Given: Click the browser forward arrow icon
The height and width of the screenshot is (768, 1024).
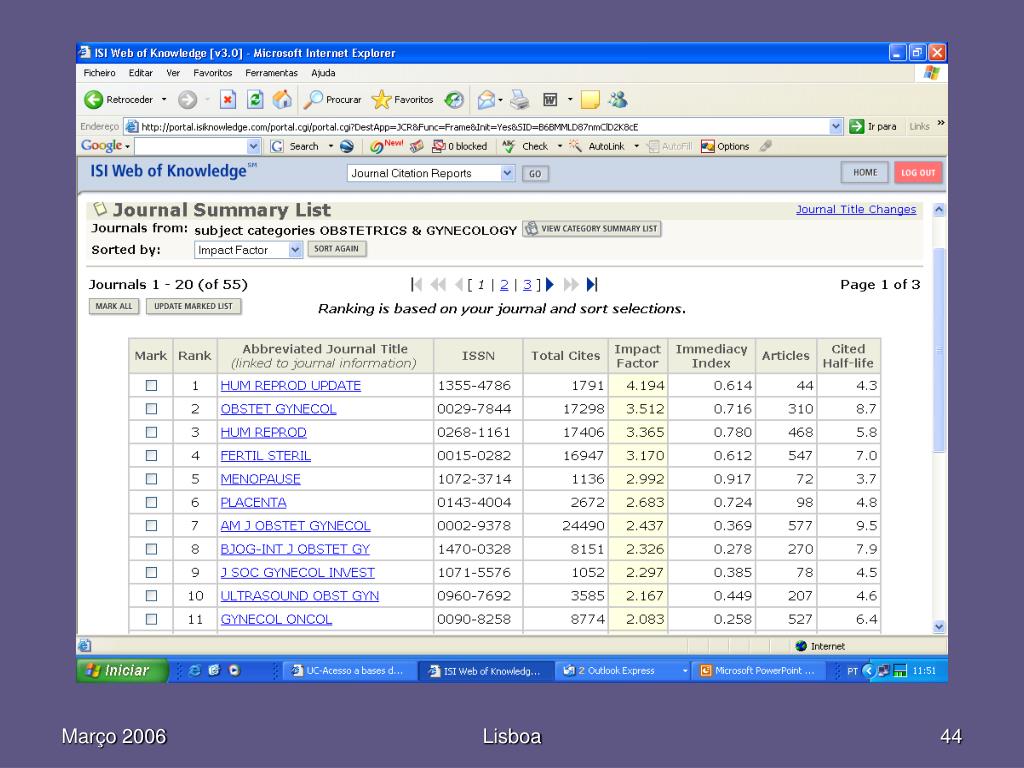Looking at the screenshot, I should click(187, 99).
